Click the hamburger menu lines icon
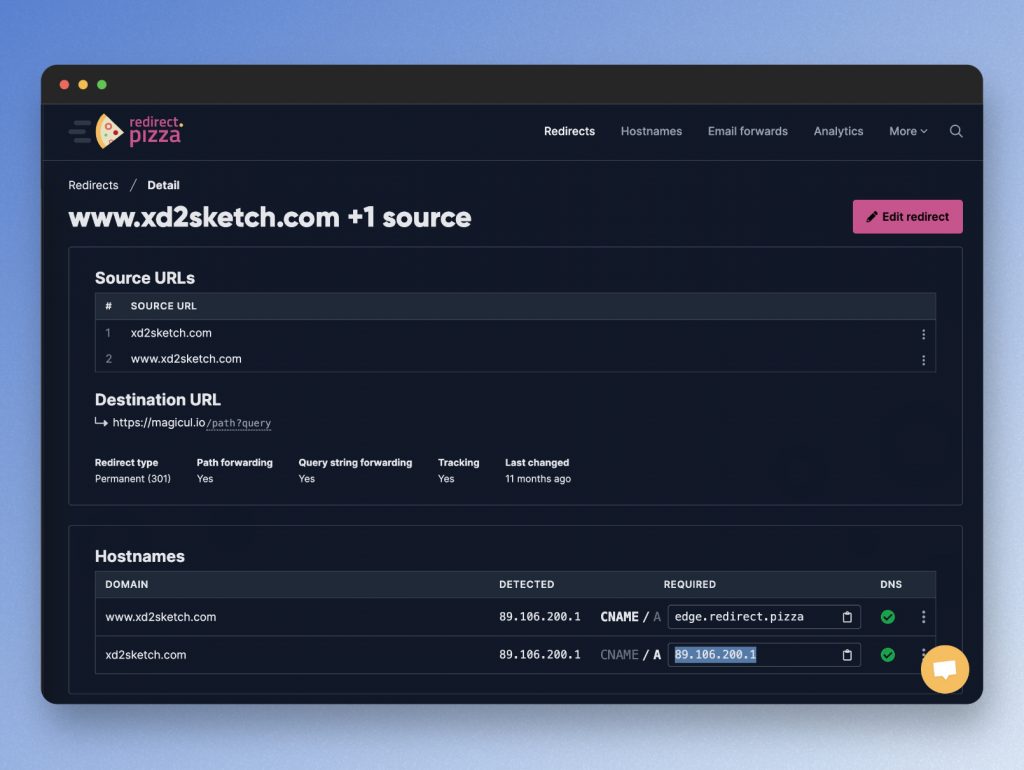The image size is (1024, 770). (x=80, y=131)
